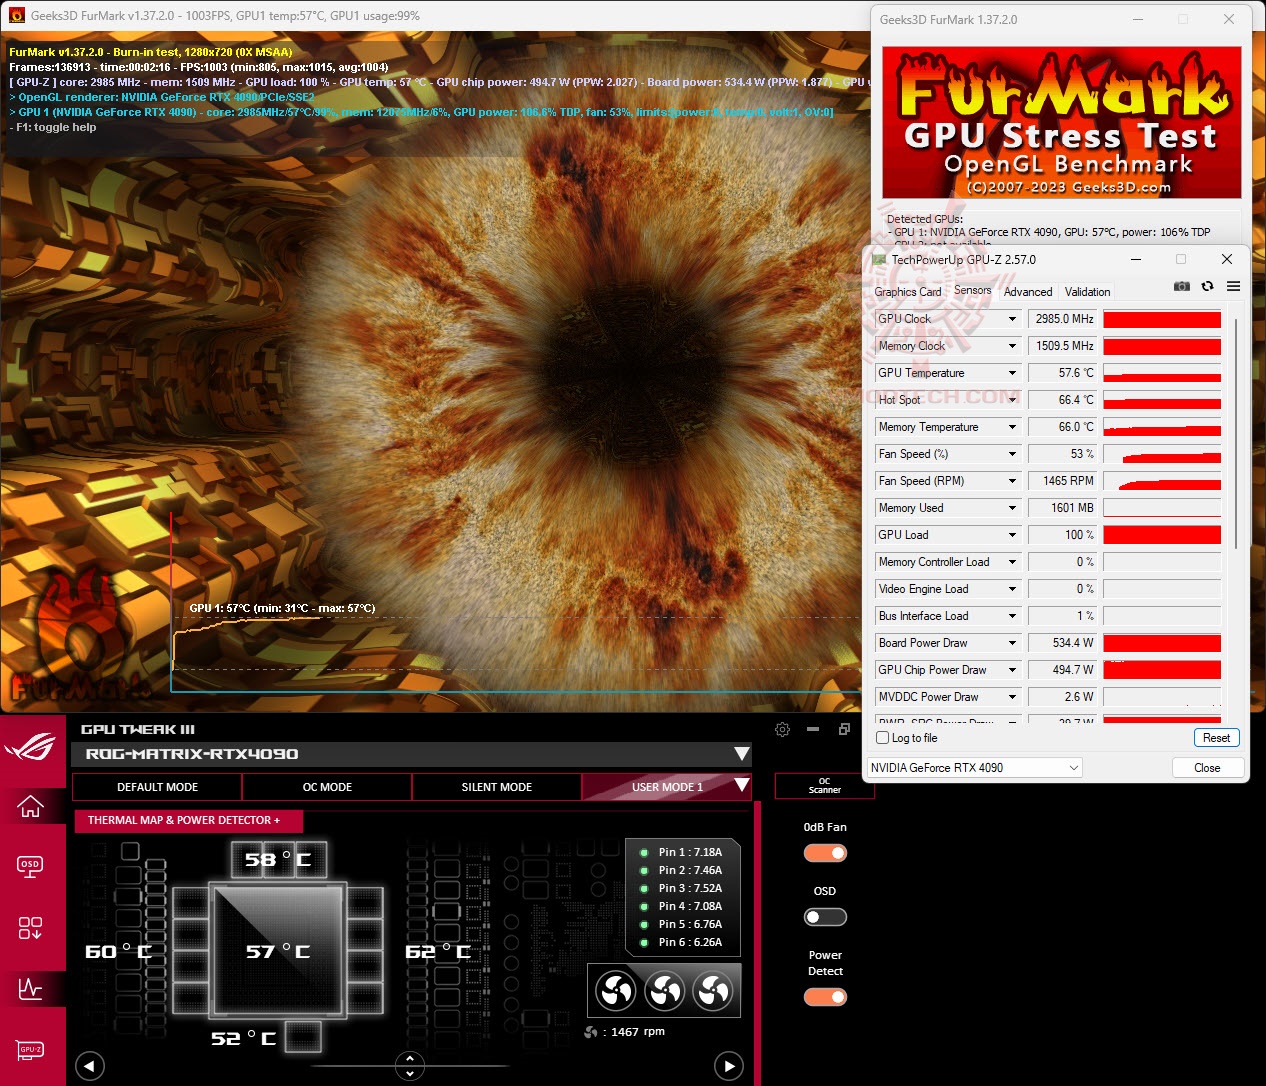Click the GPU Chip Power Draw value 494.7 W
1266x1086 pixels.
point(1062,670)
